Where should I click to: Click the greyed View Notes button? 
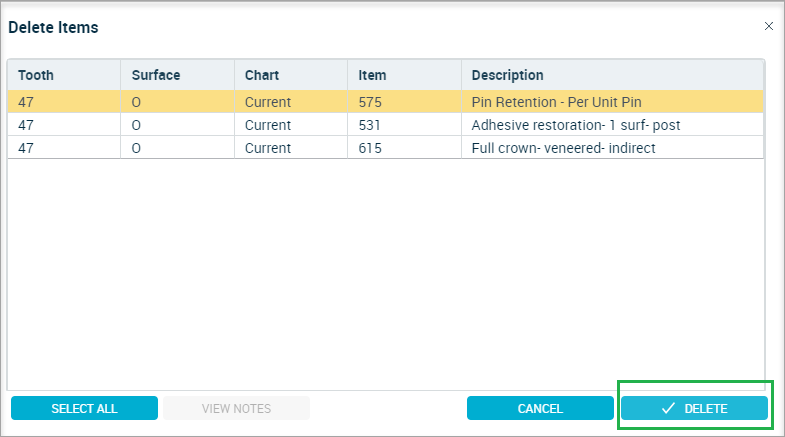click(x=236, y=408)
